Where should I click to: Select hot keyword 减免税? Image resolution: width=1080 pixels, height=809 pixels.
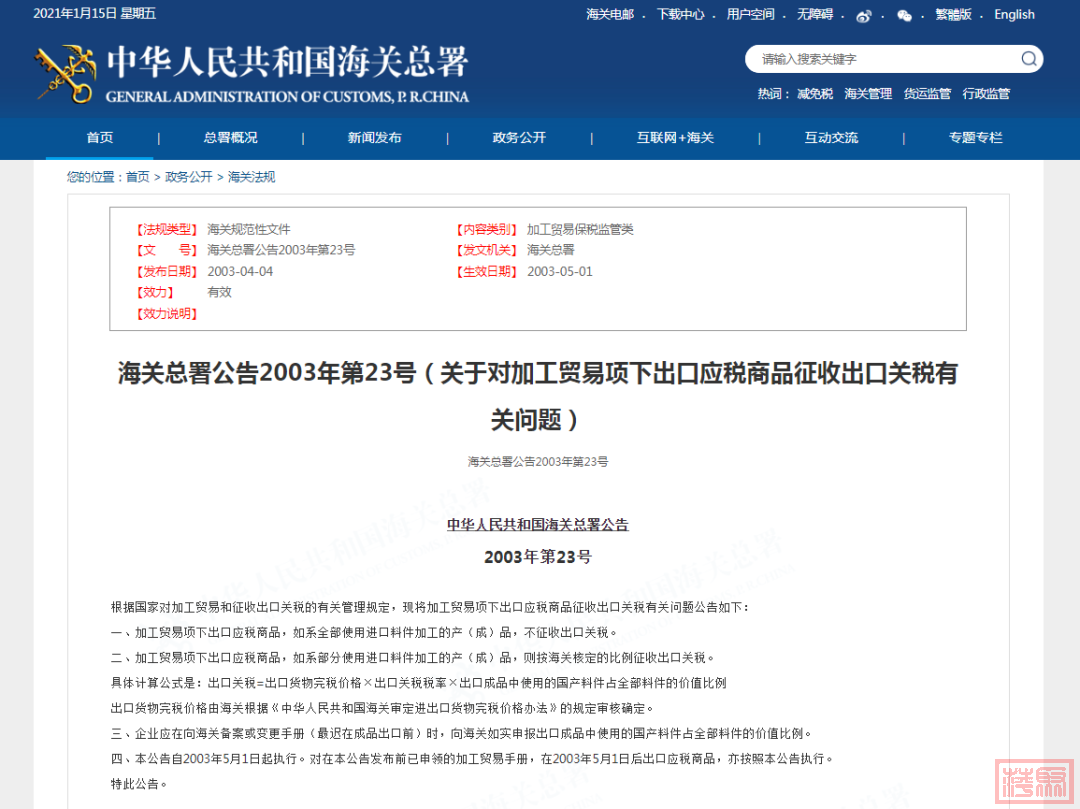tap(815, 94)
